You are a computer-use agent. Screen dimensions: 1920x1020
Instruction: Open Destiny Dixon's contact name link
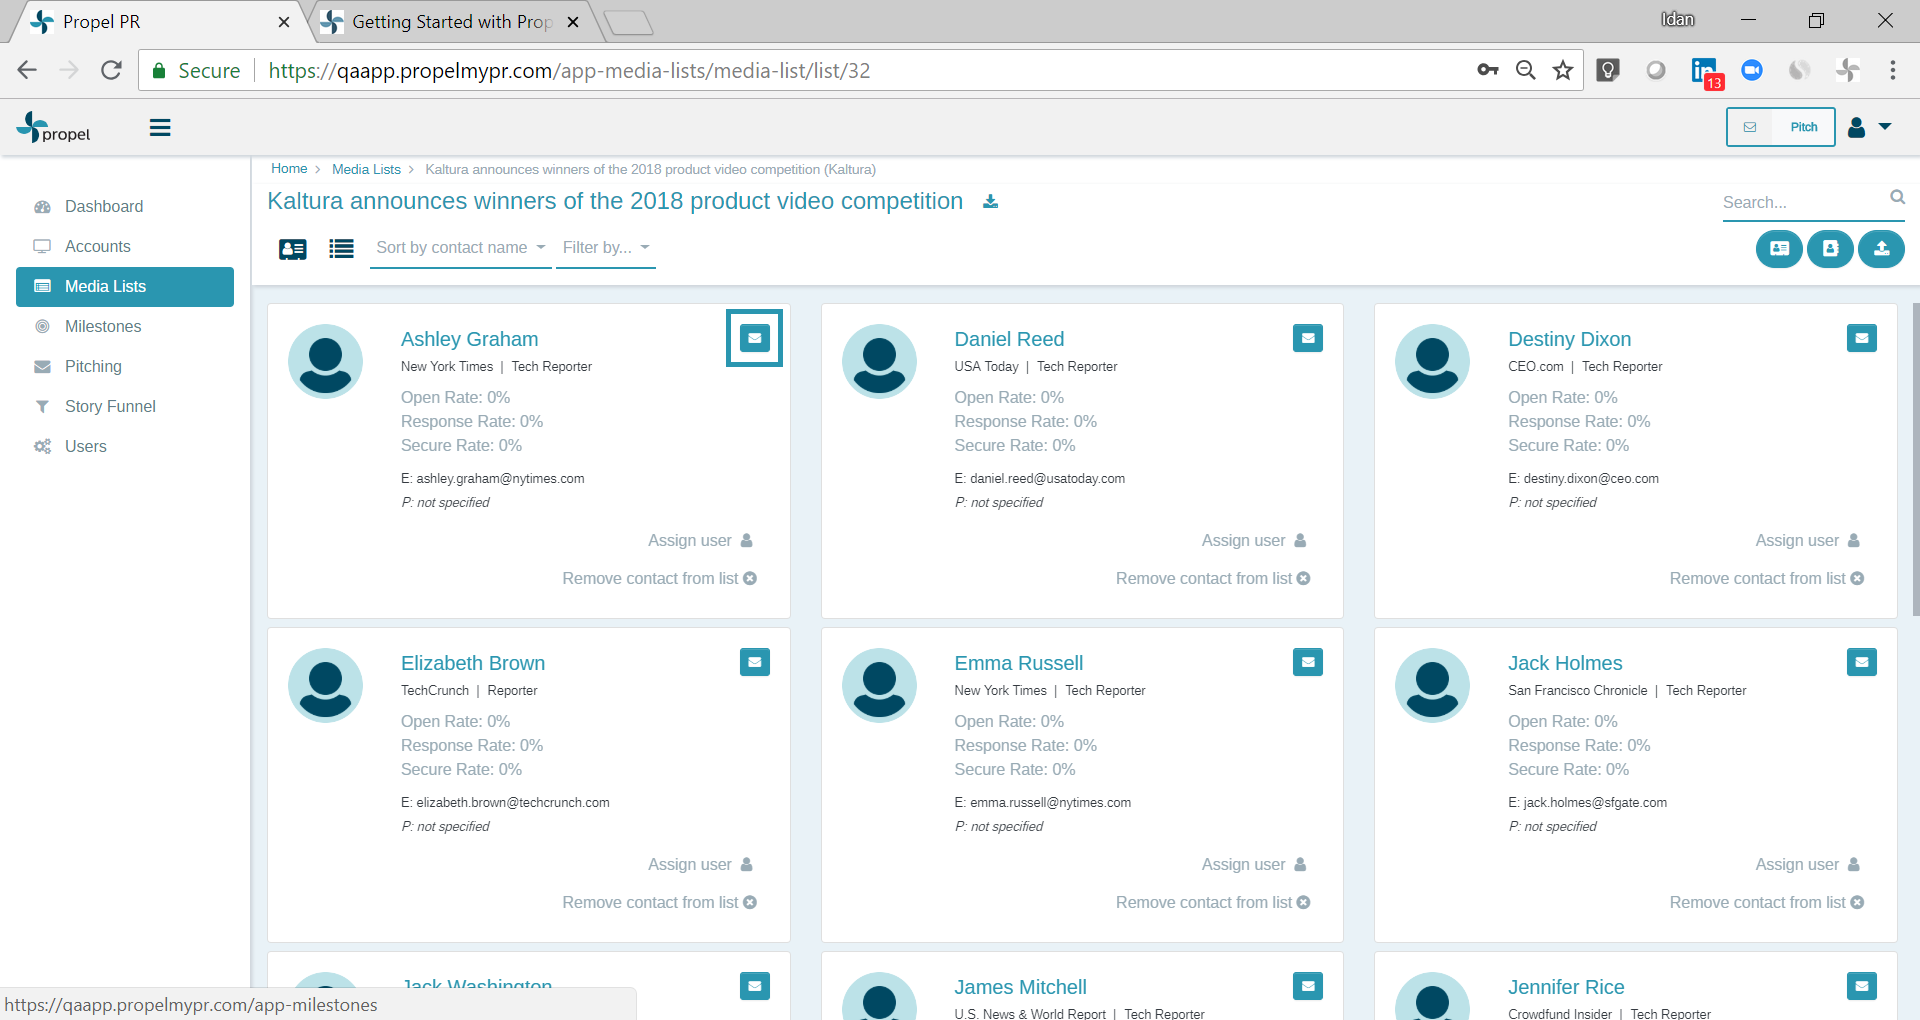pyautogui.click(x=1569, y=339)
